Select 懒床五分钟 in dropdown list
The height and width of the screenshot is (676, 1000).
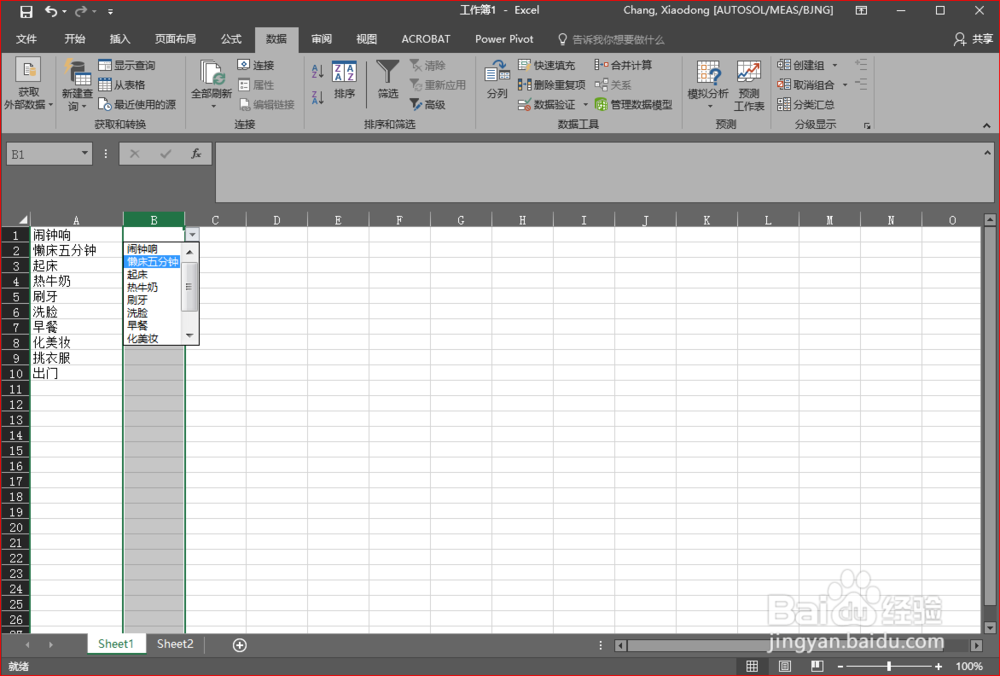tap(152, 261)
